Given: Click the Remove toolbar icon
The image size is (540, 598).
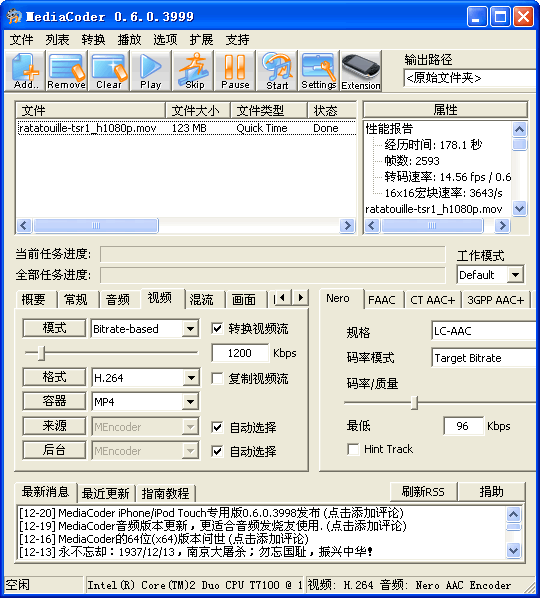Looking at the screenshot, I should [67, 71].
